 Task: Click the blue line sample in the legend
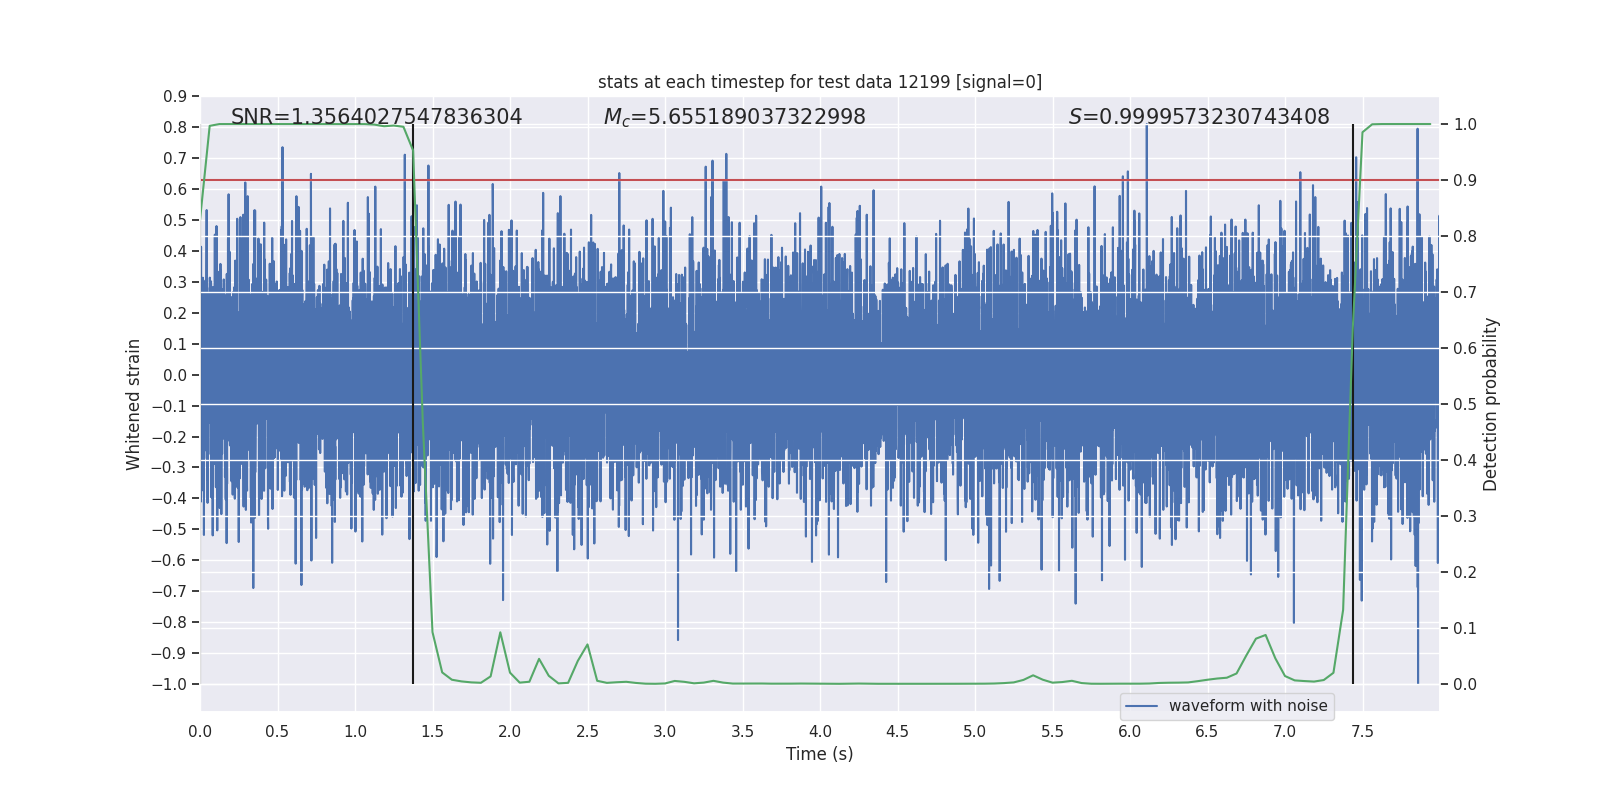pyautogui.click(x=1142, y=706)
